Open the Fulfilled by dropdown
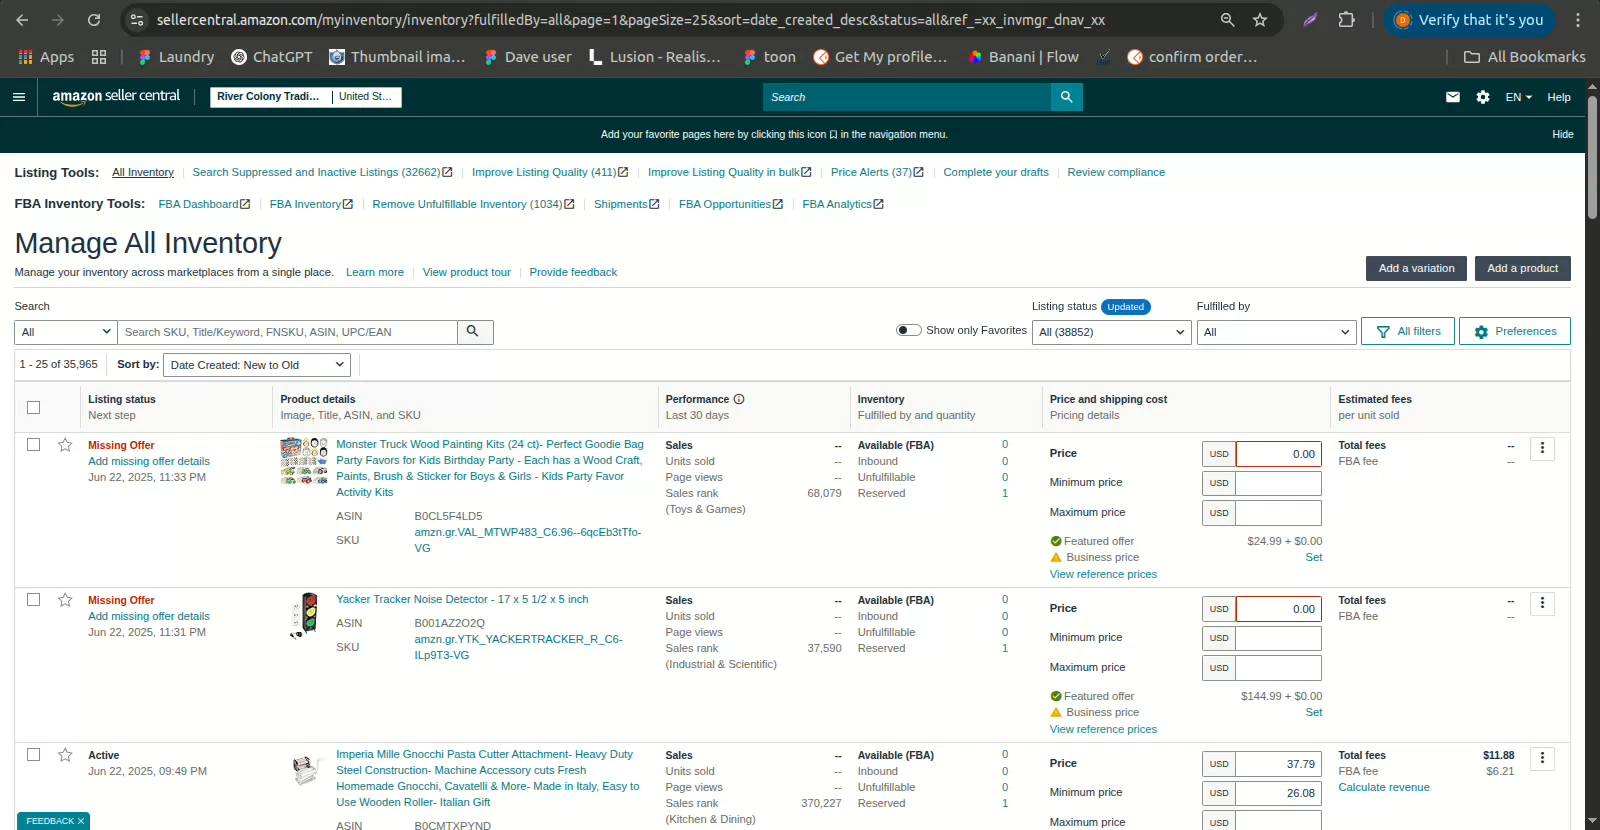 (1275, 332)
